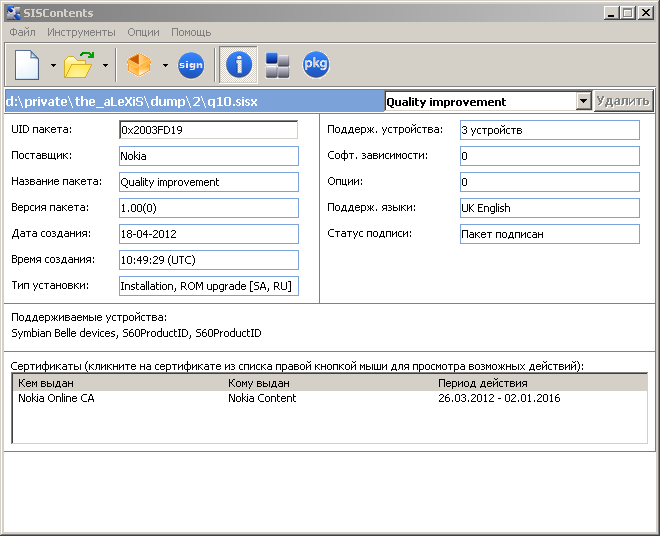
Task: Click the file path d:\private\the_aLeXiS\dump\2\q10.sisx
Action: (131, 102)
